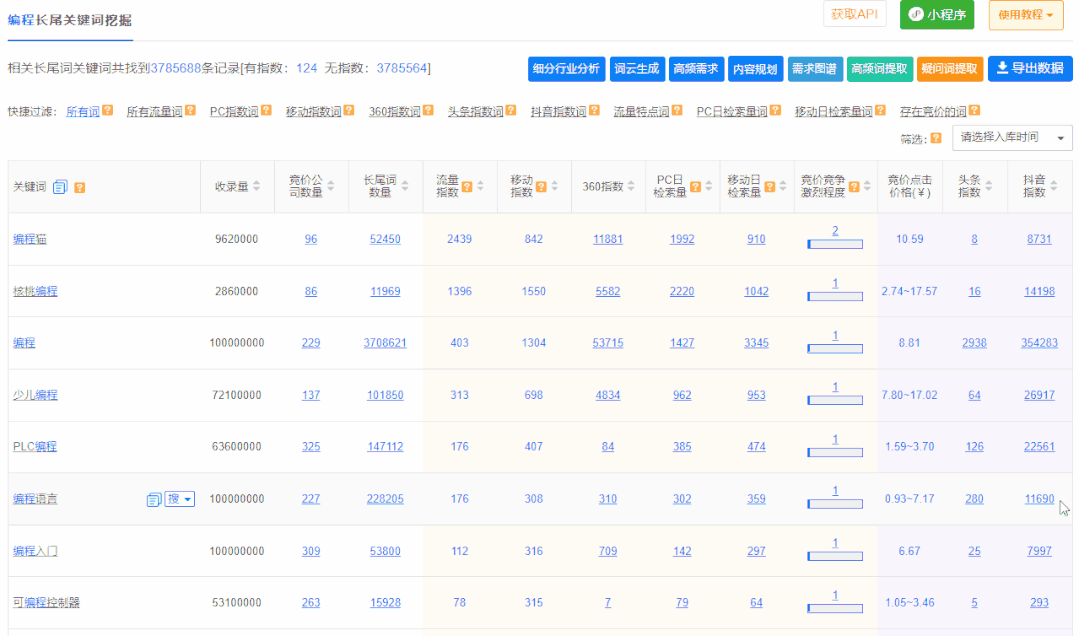This screenshot has width=1079, height=636.
Task: Click 抖音指数 value 354283
Action: click(1039, 343)
